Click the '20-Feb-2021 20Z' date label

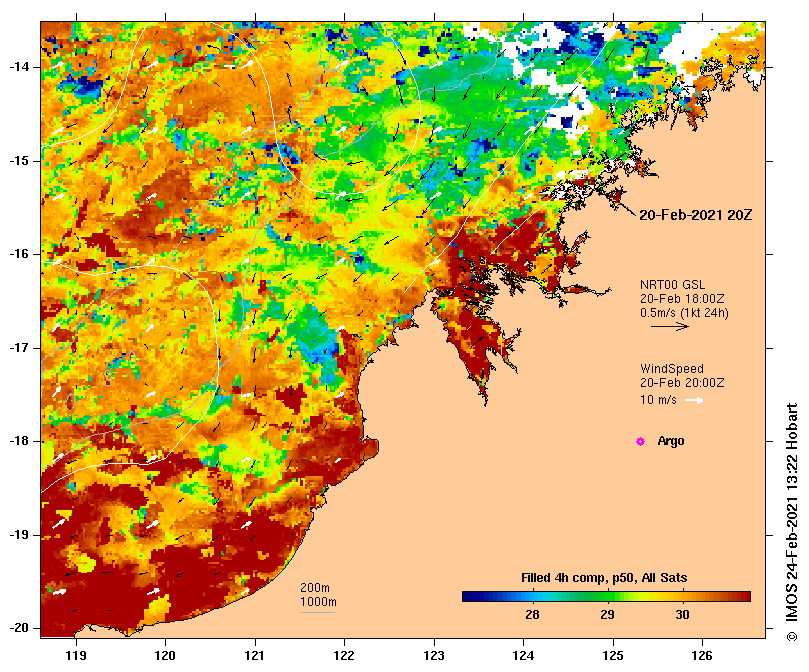click(695, 215)
